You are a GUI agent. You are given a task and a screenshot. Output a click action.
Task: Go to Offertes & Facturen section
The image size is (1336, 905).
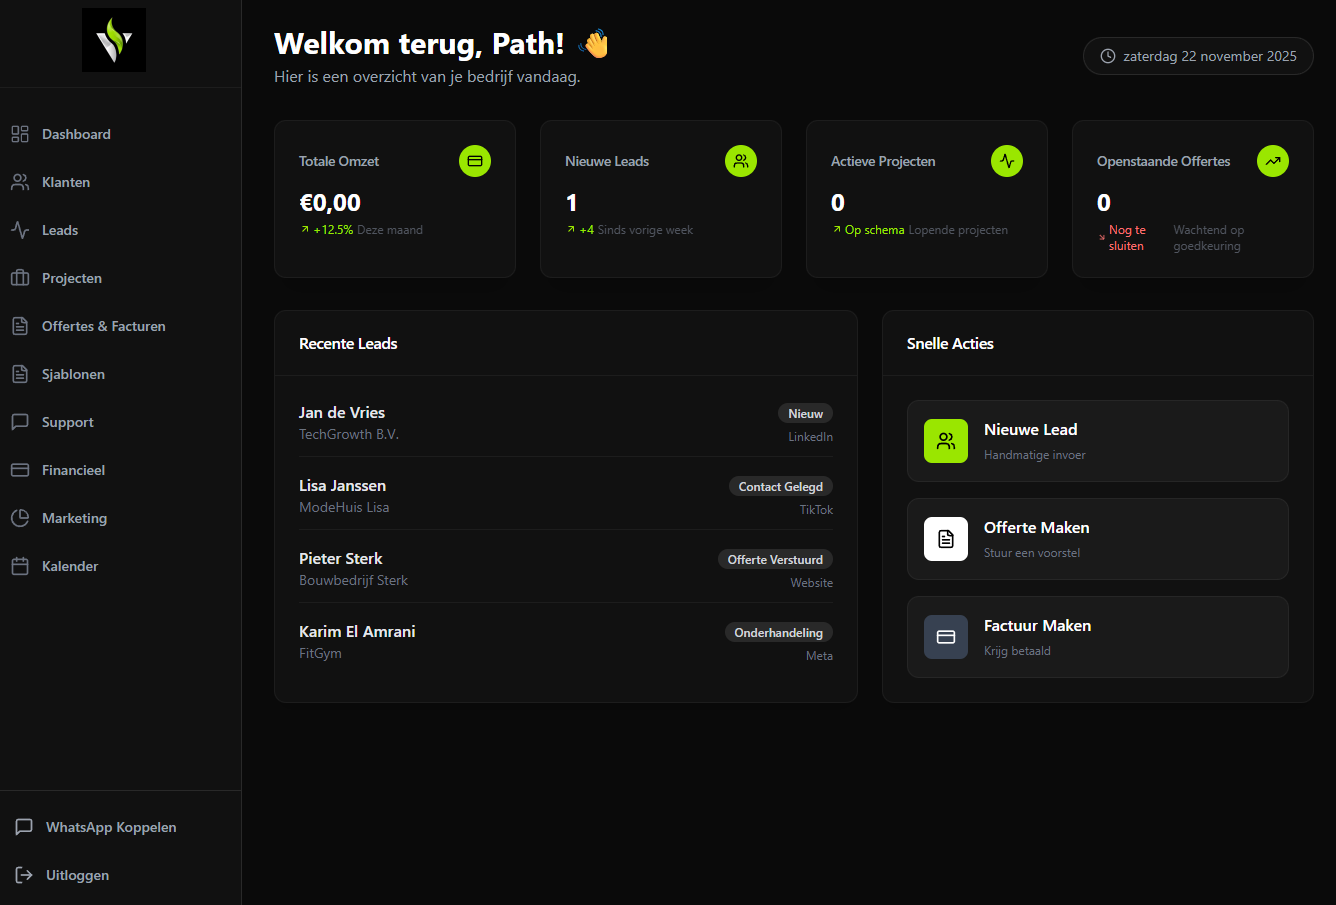pos(103,326)
